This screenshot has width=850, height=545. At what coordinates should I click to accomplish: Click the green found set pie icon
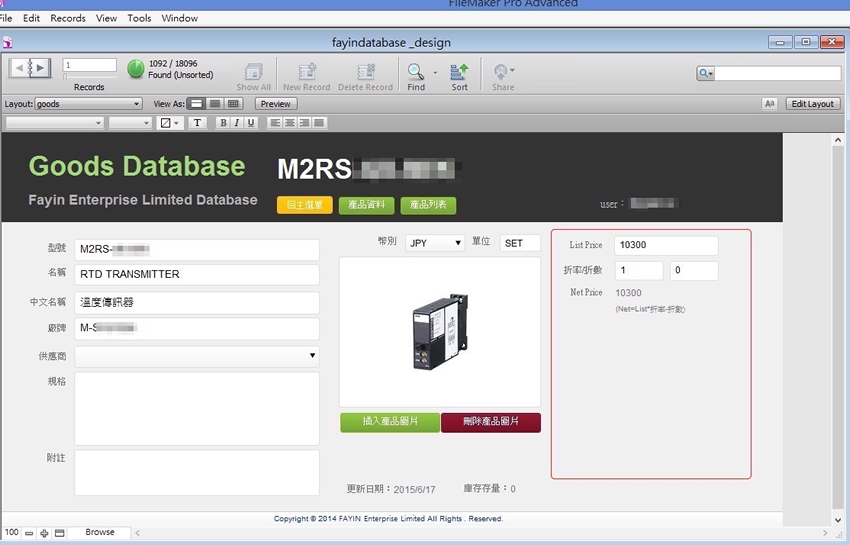[136, 68]
